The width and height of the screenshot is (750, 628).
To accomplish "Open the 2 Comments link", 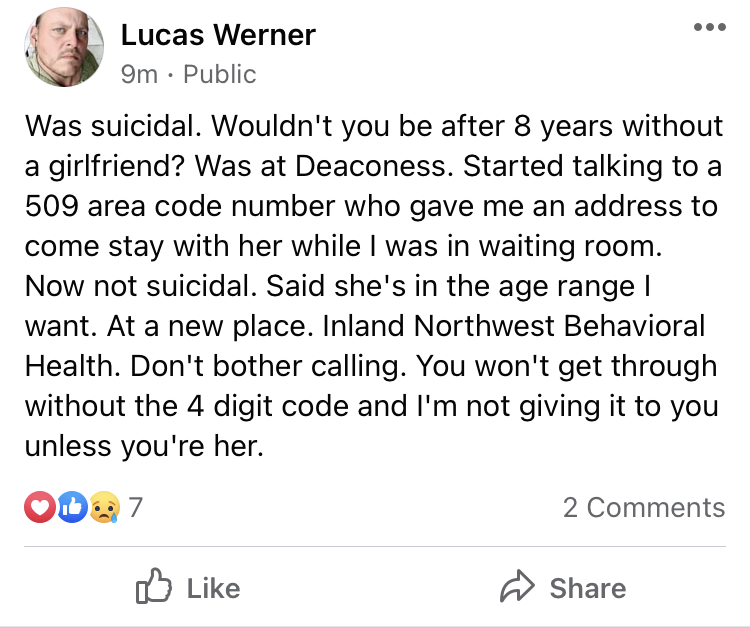I will coord(644,507).
